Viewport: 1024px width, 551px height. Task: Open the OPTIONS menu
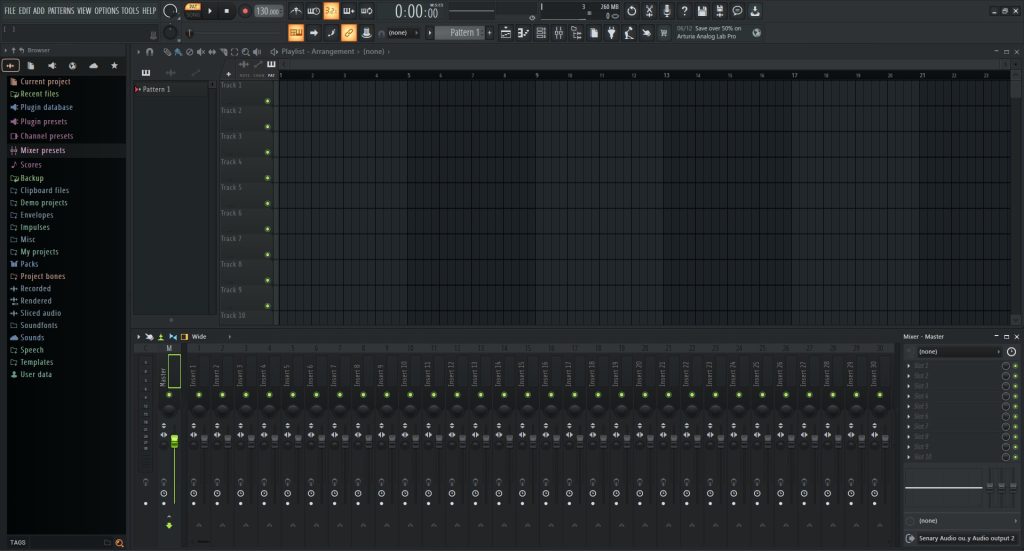(106, 10)
